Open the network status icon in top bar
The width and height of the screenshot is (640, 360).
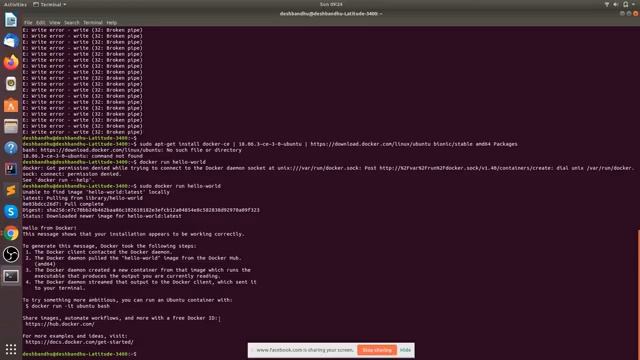click(x=607, y=4)
